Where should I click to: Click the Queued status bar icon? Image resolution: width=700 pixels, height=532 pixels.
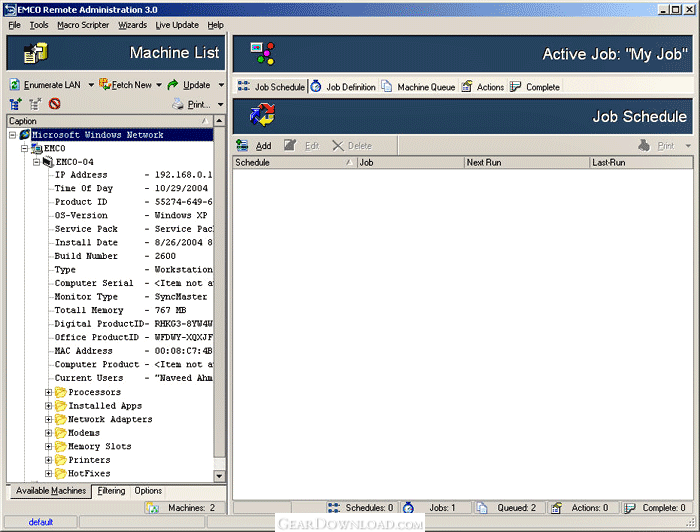click(x=482, y=508)
